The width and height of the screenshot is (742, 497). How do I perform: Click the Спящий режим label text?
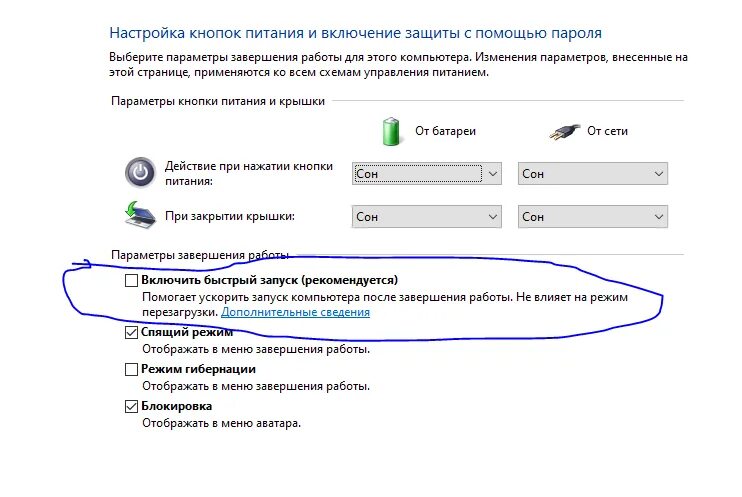click(x=187, y=332)
